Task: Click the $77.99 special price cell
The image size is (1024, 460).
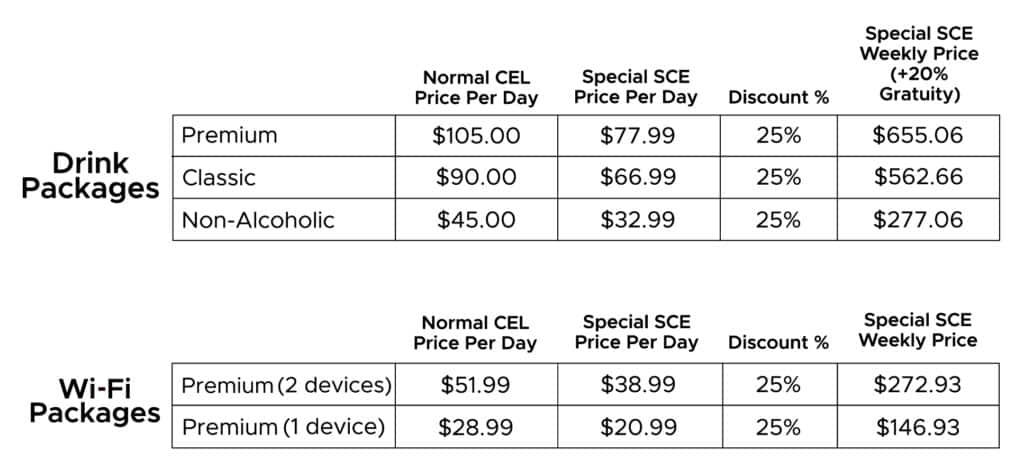Action: click(x=638, y=135)
